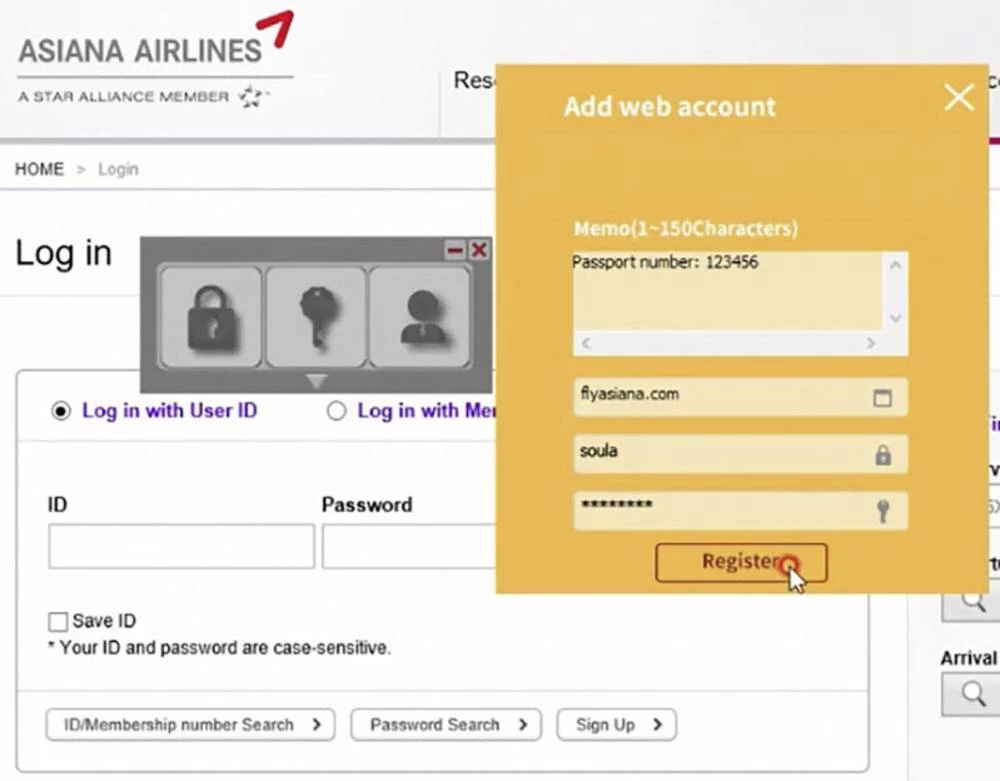Image resolution: width=1000 pixels, height=781 pixels.
Task: Click the lock icon in the soula field
Action: (x=883, y=454)
